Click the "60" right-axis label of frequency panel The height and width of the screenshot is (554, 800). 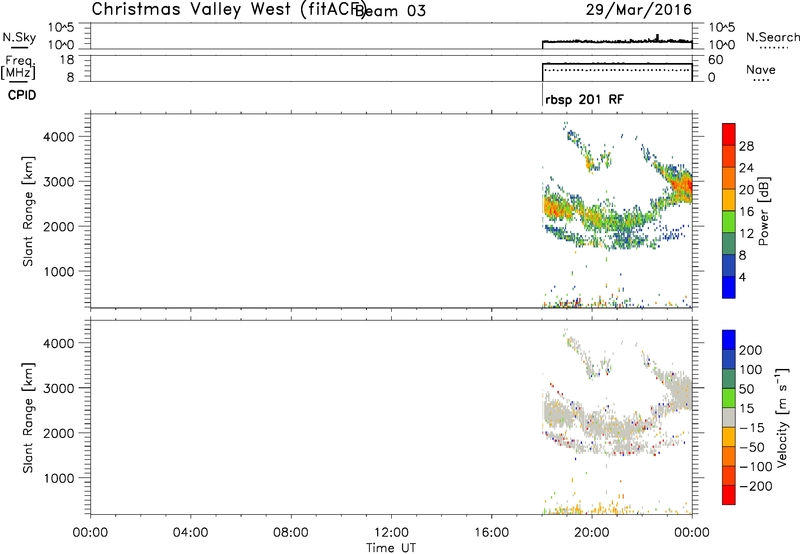pyautogui.click(x=715, y=60)
